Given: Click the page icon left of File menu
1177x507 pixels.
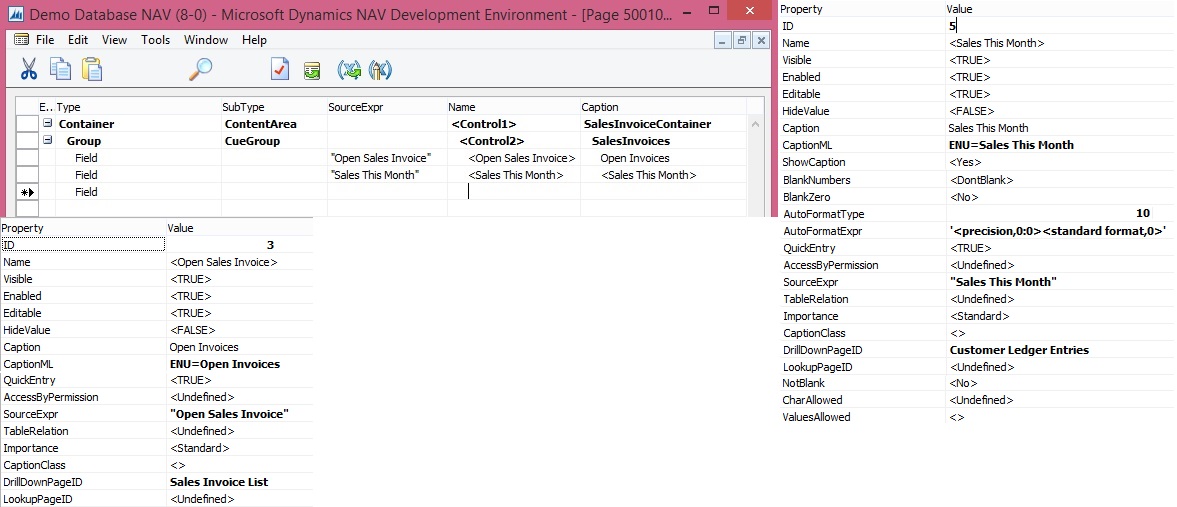Looking at the screenshot, I should click(21, 40).
